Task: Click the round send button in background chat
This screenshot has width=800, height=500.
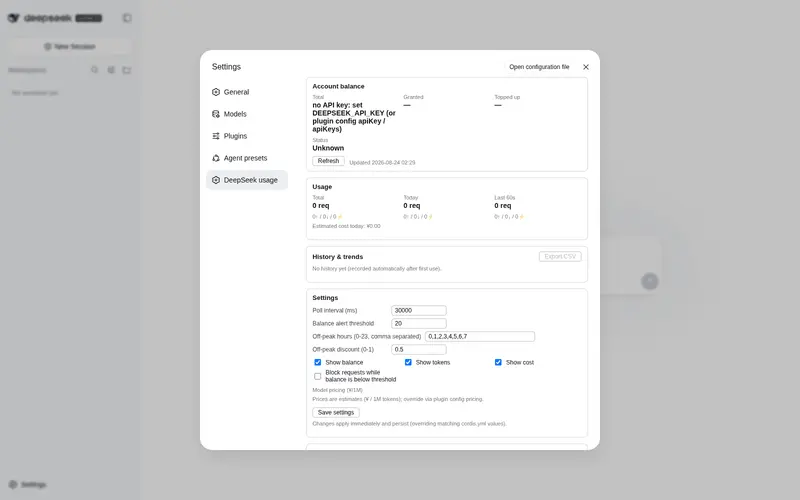Action: tap(649, 281)
